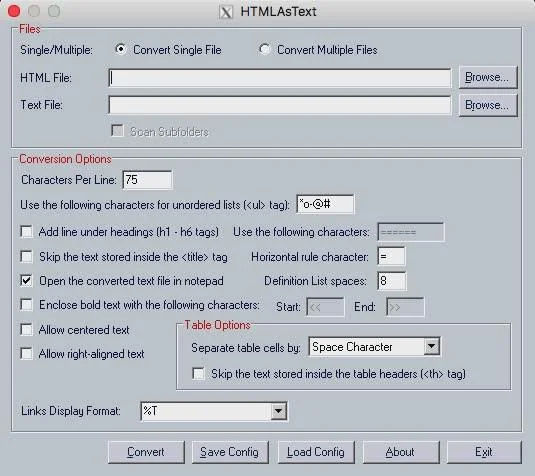Click the Text File input field
This screenshot has height=476, width=535.
coord(280,105)
